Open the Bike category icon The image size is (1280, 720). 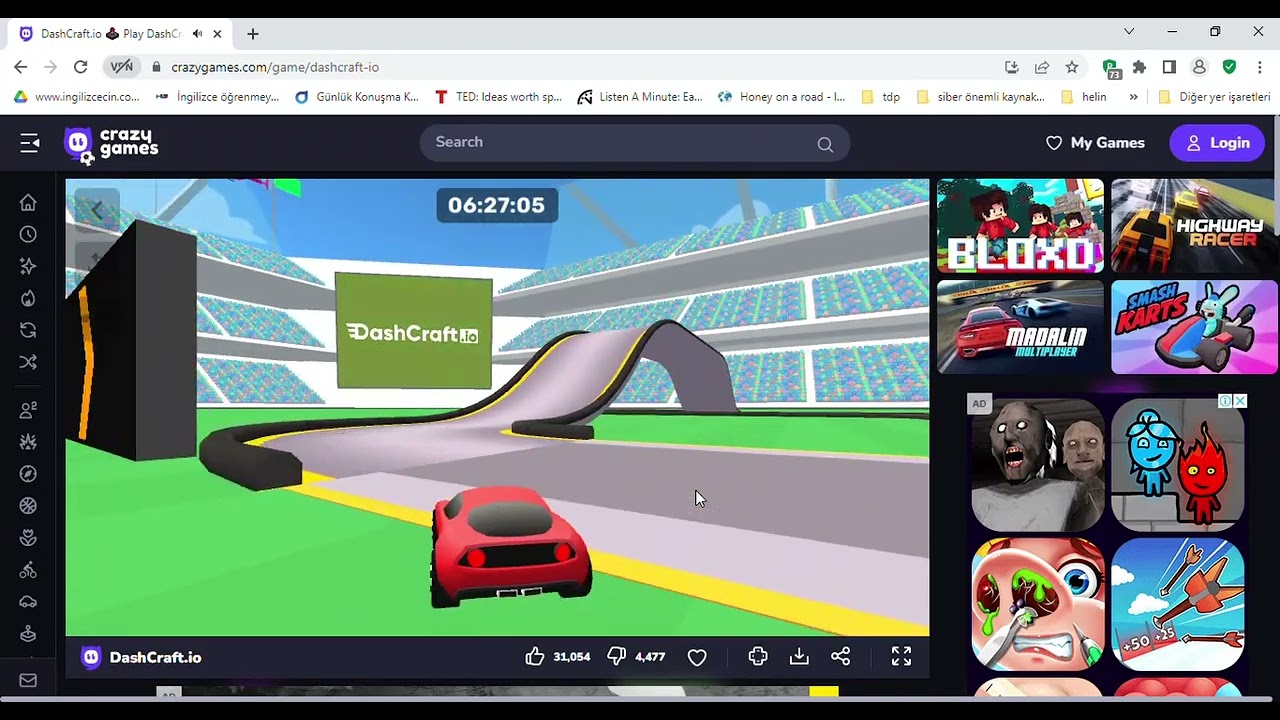click(28, 570)
